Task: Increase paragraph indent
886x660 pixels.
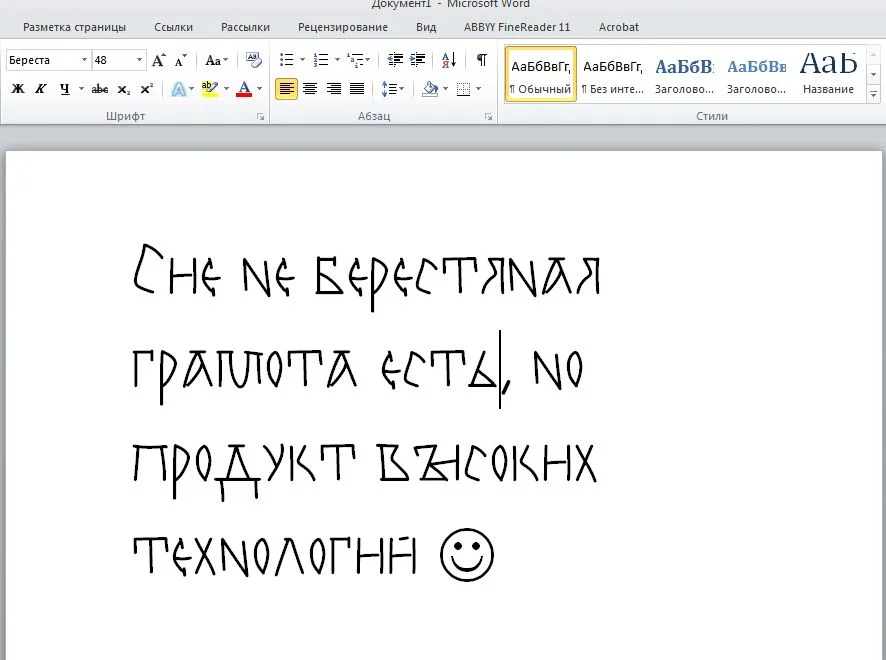Action: (x=418, y=60)
